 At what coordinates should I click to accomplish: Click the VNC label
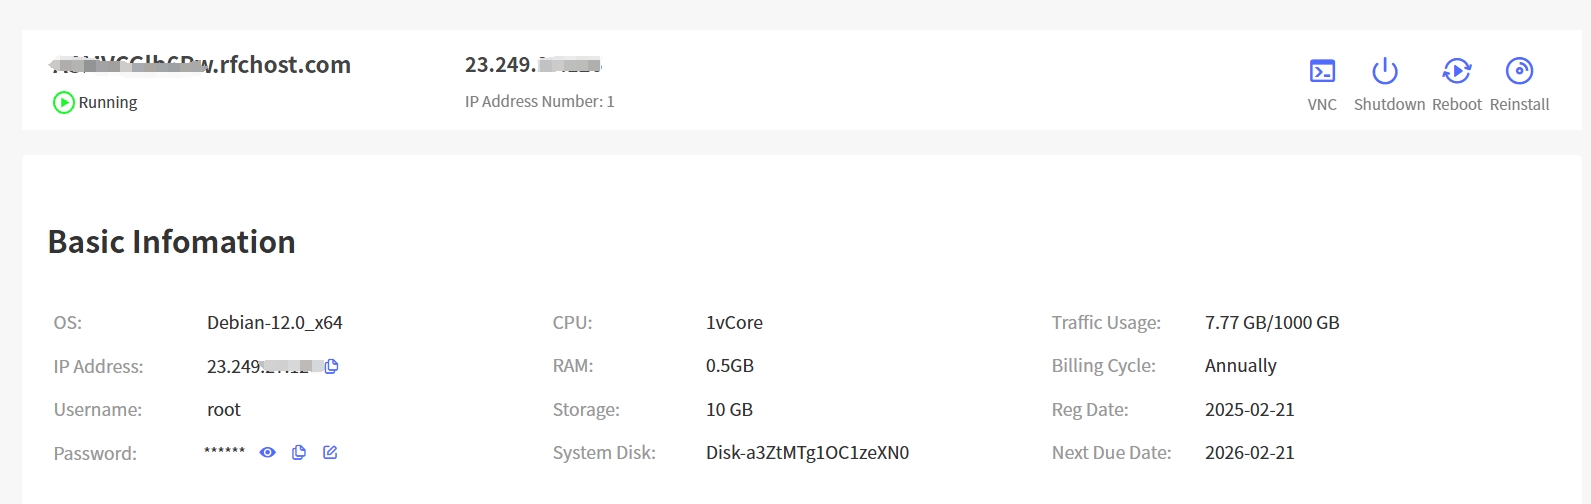point(1322,104)
